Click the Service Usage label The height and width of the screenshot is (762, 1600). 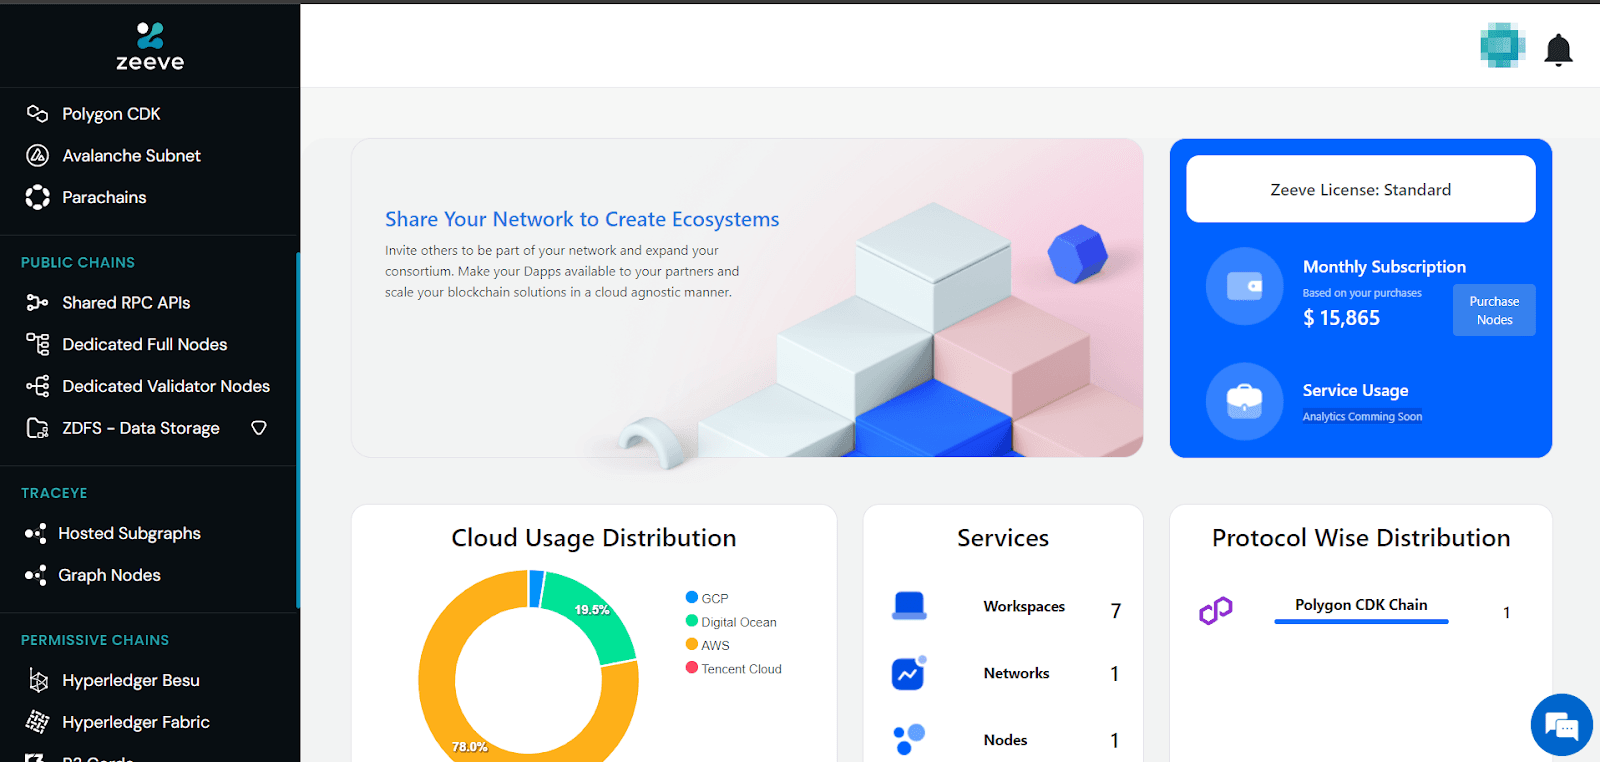[x=1355, y=391]
